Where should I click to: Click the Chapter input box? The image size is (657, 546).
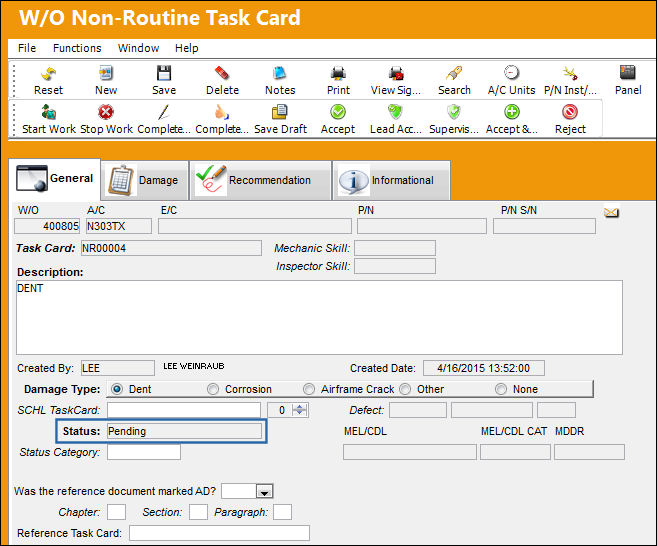pyautogui.click(x=116, y=512)
